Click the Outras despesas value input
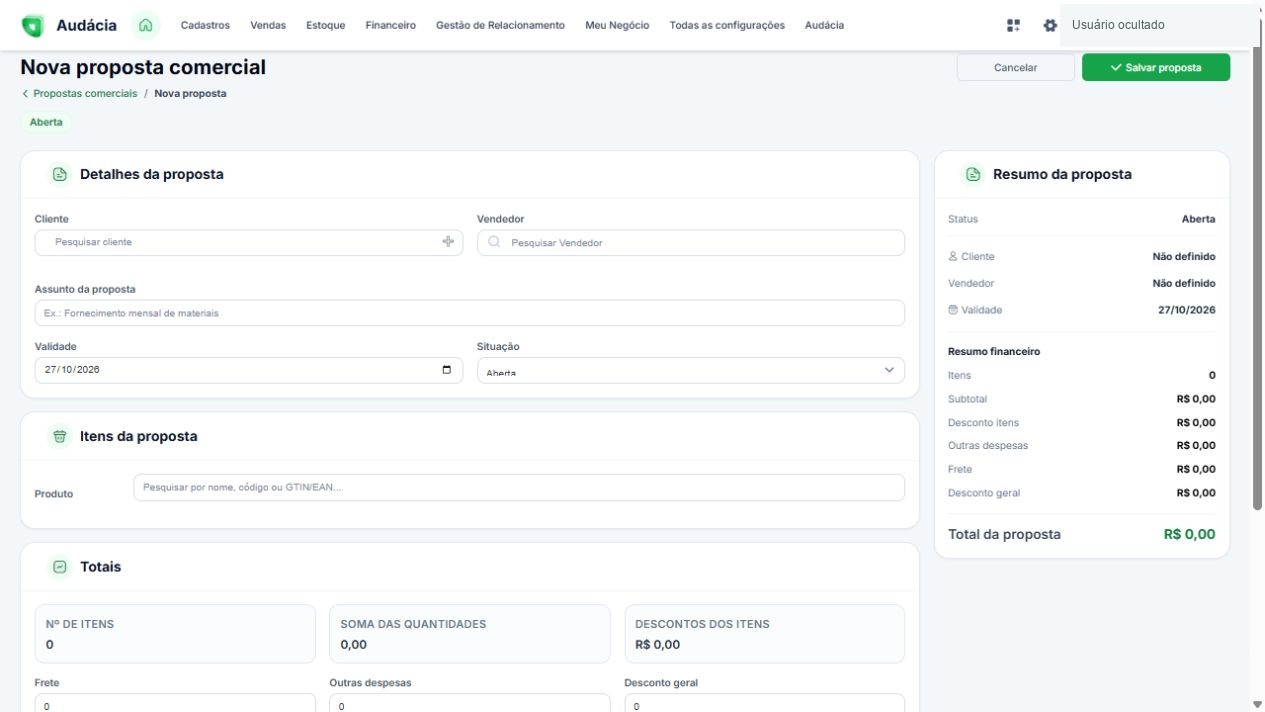The image size is (1265, 712). [470, 704]
